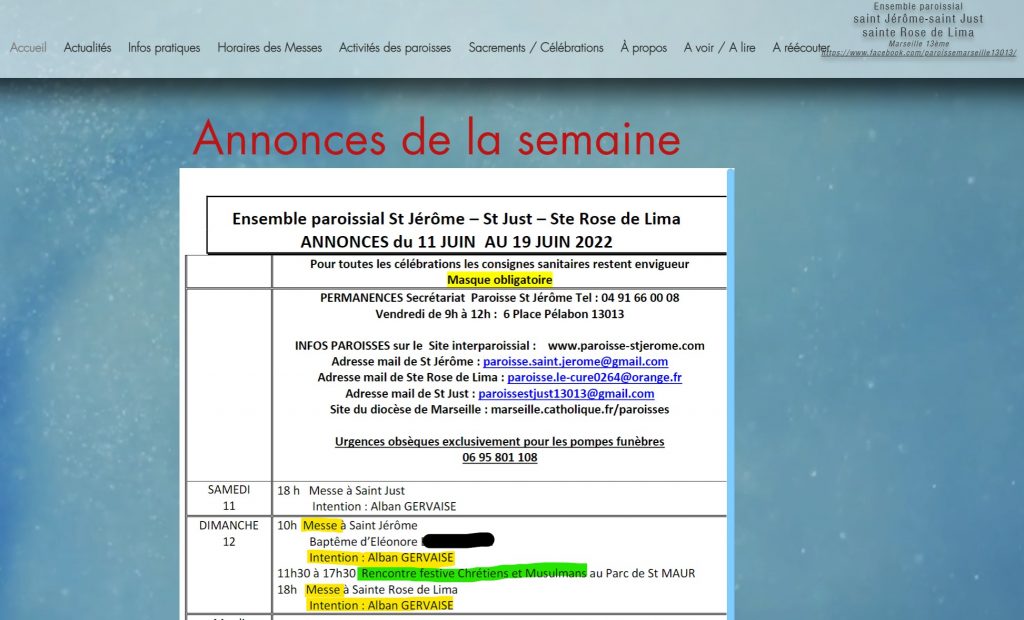Go to the Accueil home page

click(28, 47)
